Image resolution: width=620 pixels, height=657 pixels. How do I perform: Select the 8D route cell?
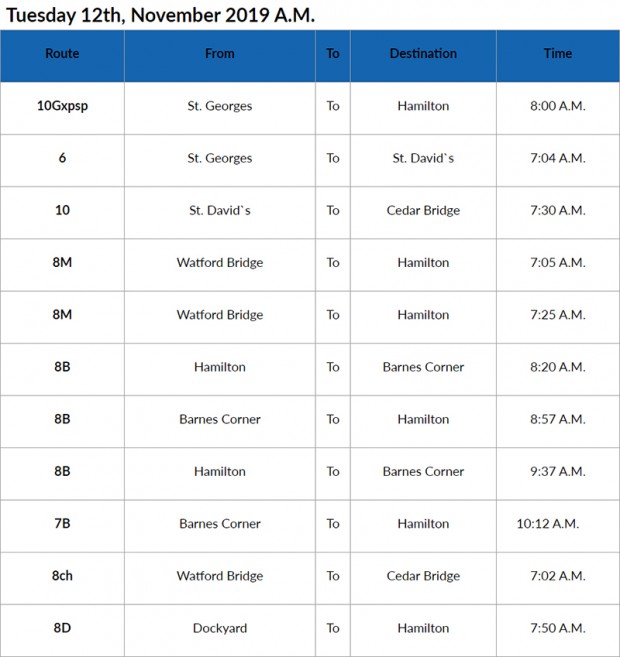pos(62,628)
